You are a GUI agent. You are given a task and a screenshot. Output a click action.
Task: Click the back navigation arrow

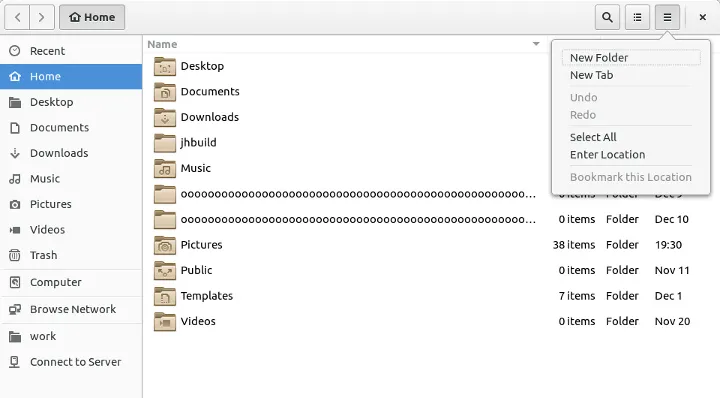pyautogui.click(x=17, y=17)
